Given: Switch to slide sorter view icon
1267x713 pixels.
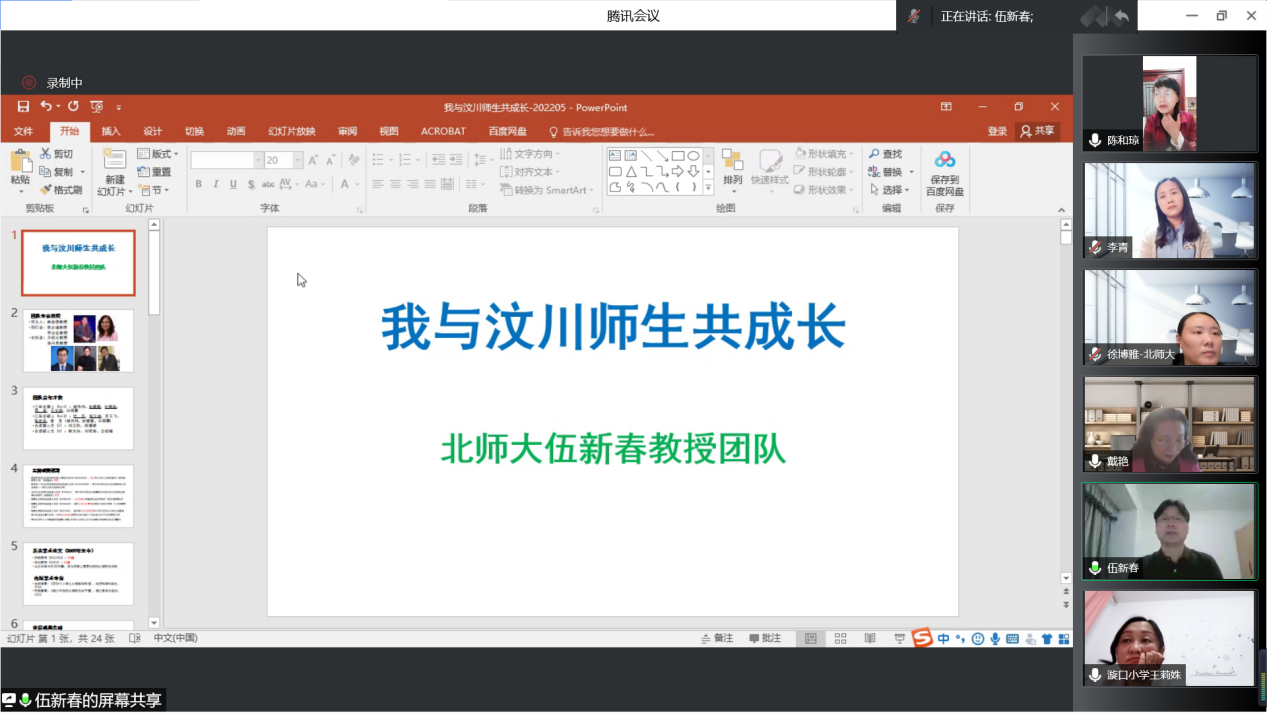Looking at the screenshot, I should 840,638.
